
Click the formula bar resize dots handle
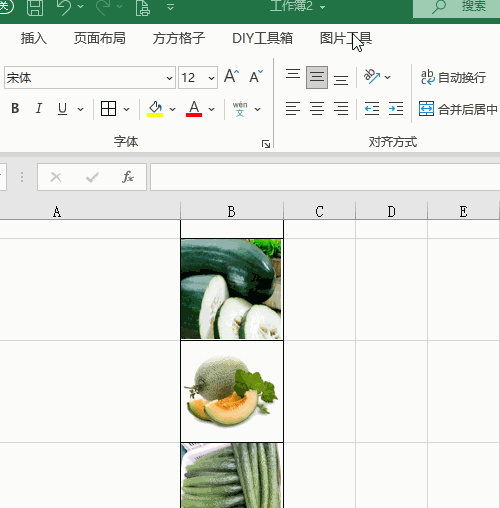22,177
